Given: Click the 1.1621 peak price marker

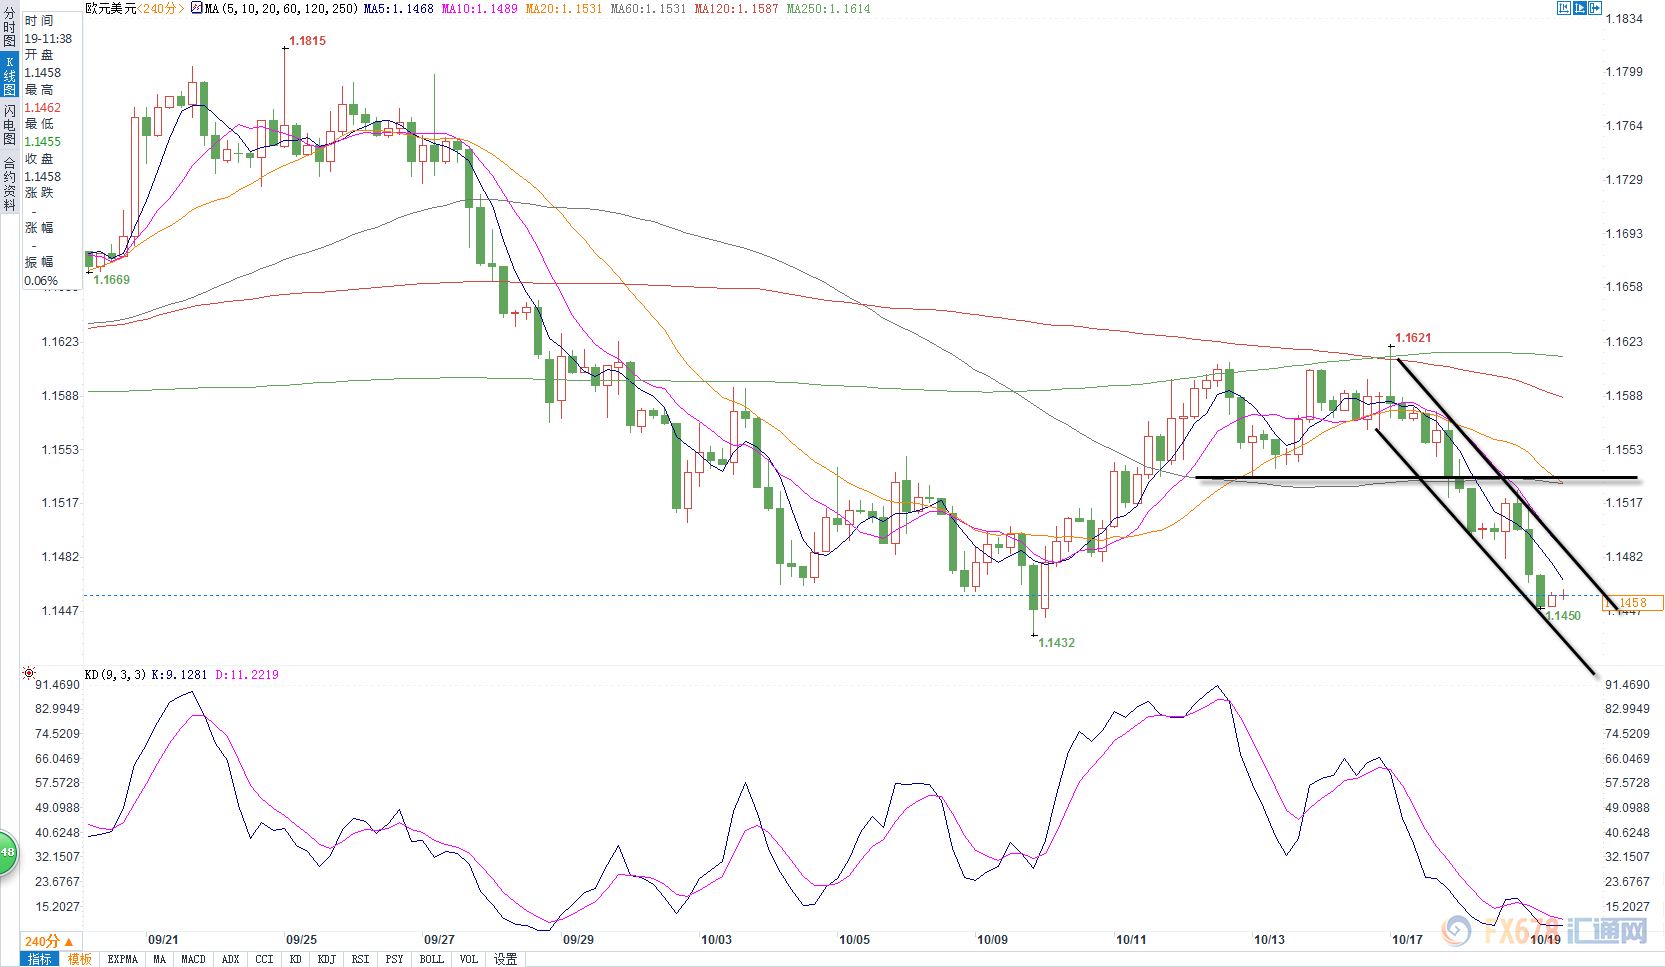Looking at the screenshot, I should coord(1413,338).
